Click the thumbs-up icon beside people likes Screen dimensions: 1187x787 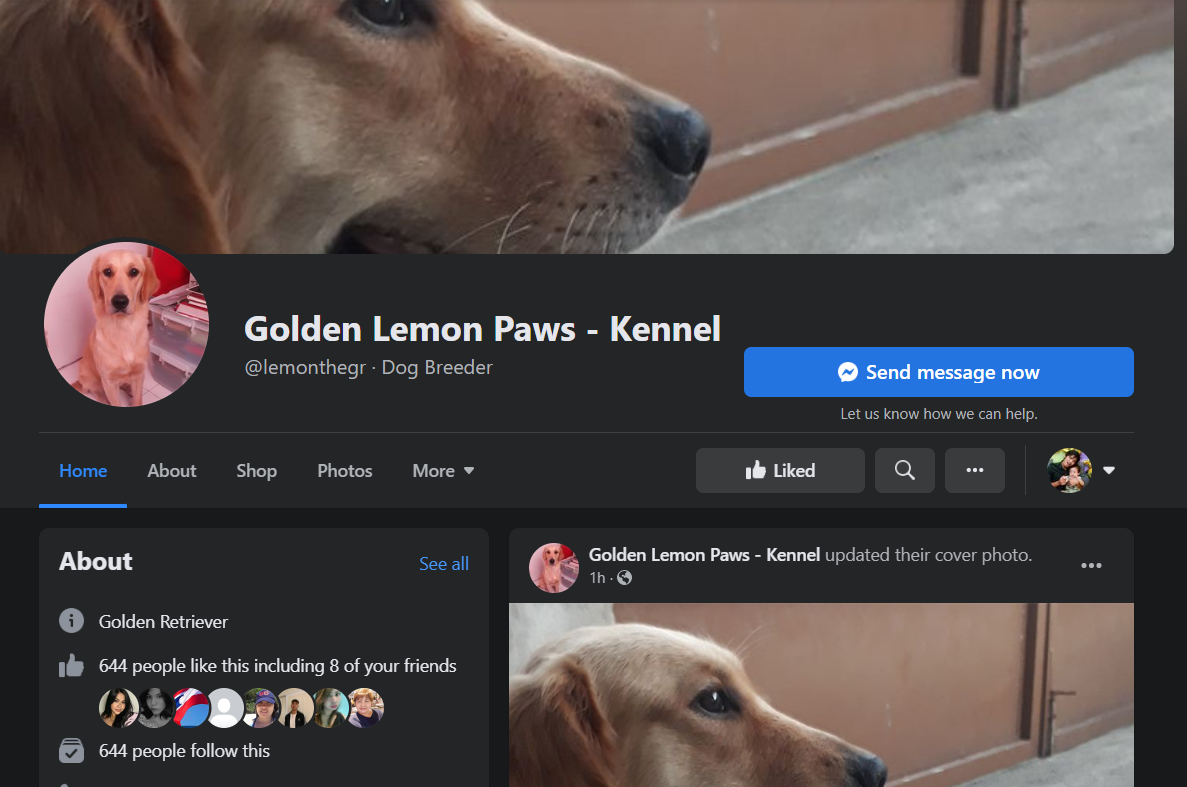(x=71, y=665)
